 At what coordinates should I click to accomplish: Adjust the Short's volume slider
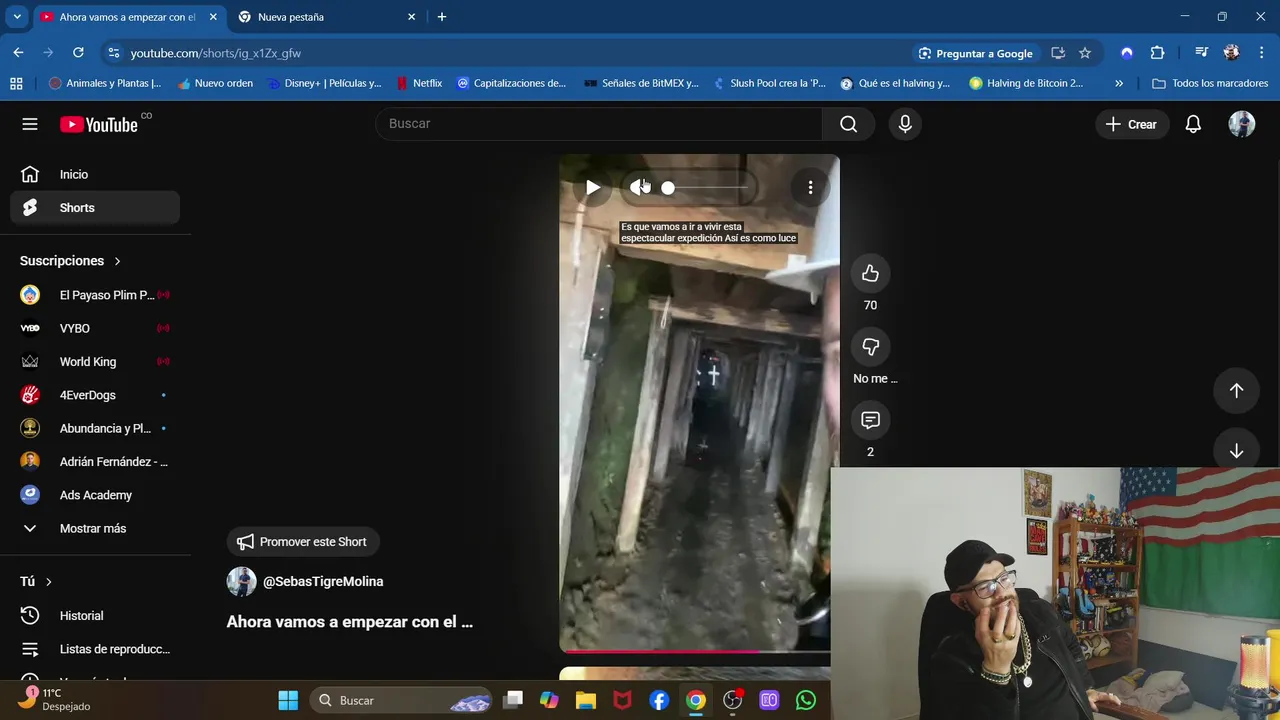pos(705,187)
